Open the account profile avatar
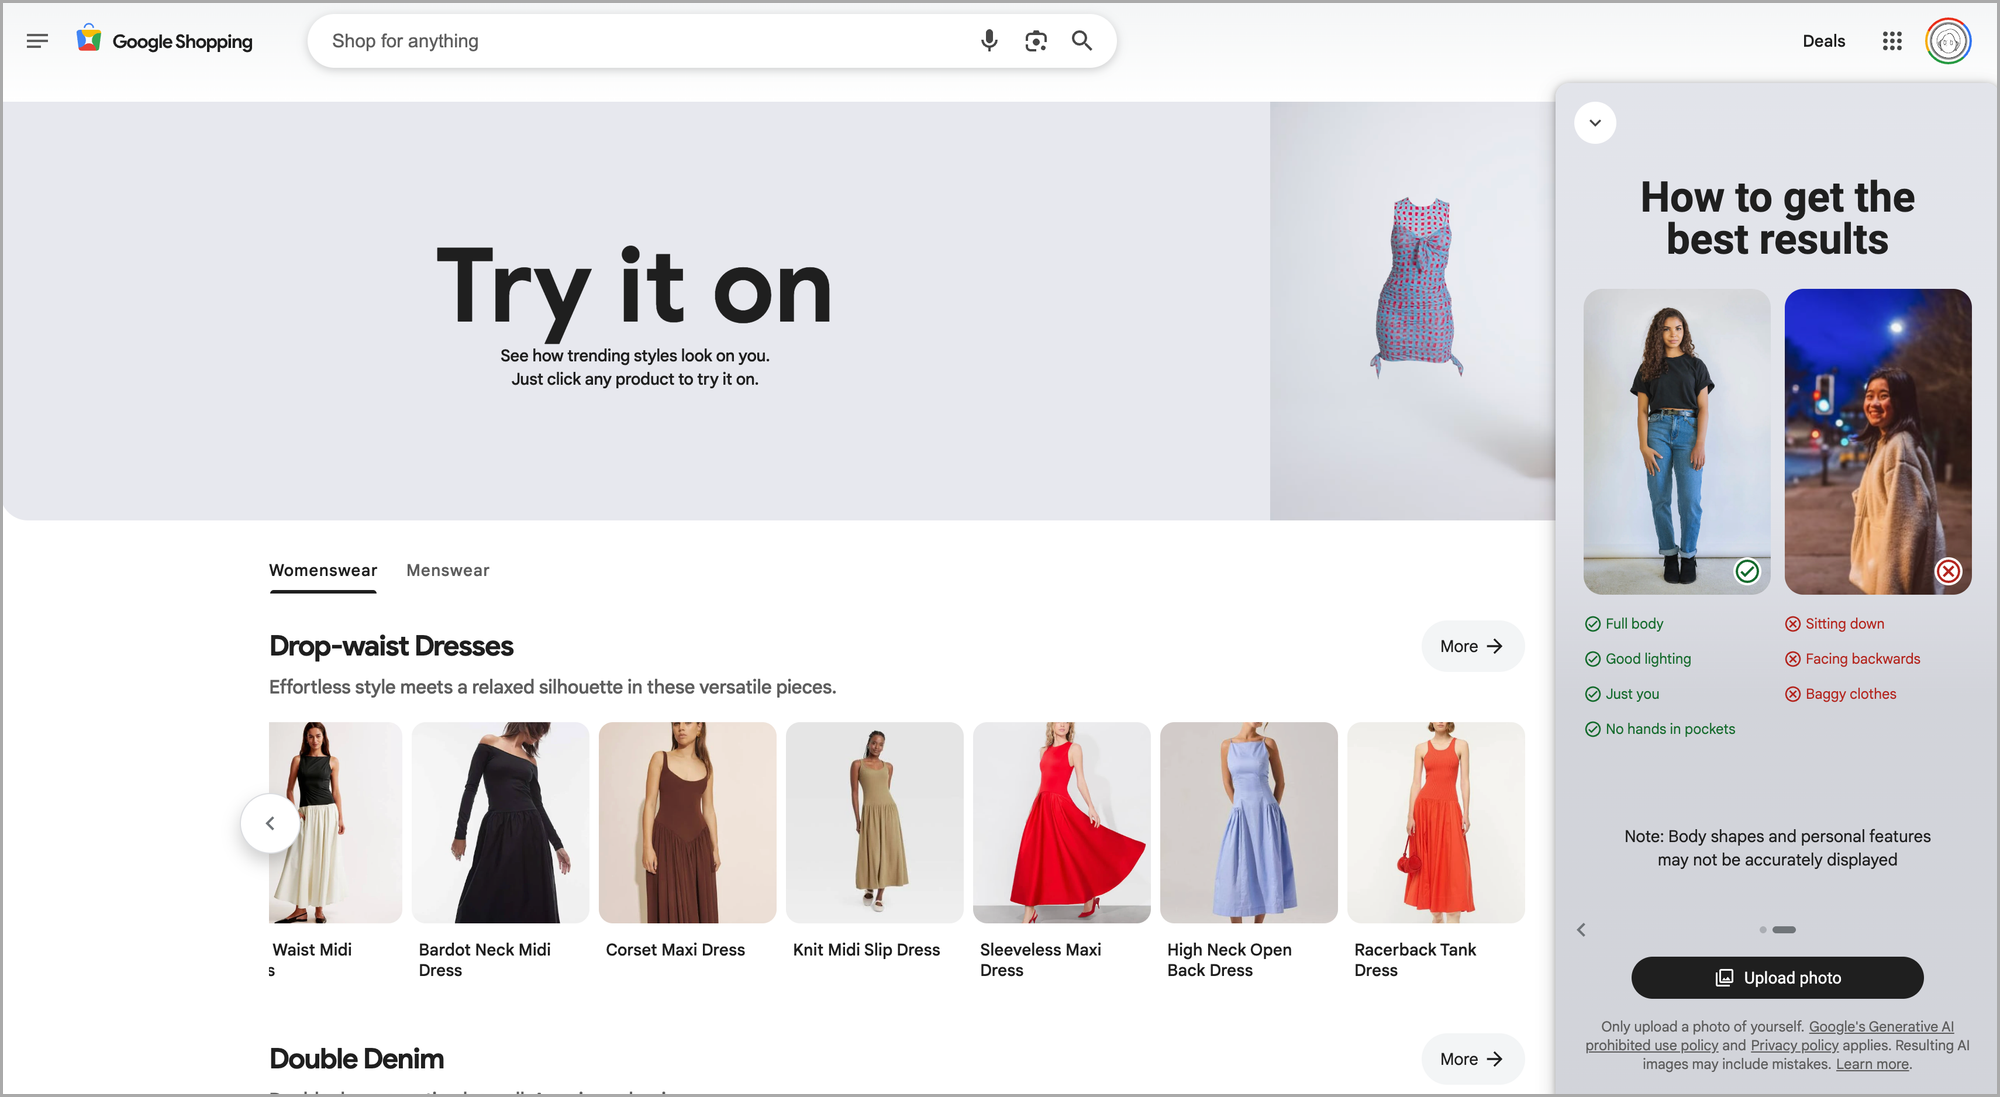Image resolution: width=2000 pixels, height=1097 pixels. [x=1947, y=41]
